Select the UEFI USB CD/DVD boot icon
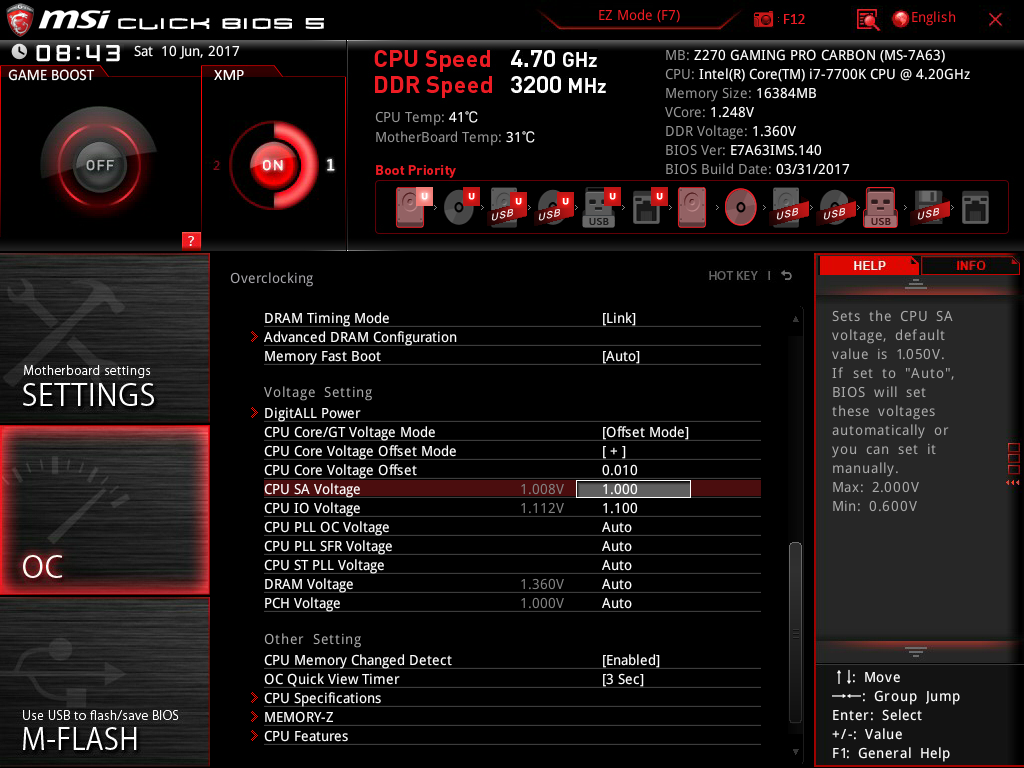The image size is (1024, 768). (x=554, y=207)
